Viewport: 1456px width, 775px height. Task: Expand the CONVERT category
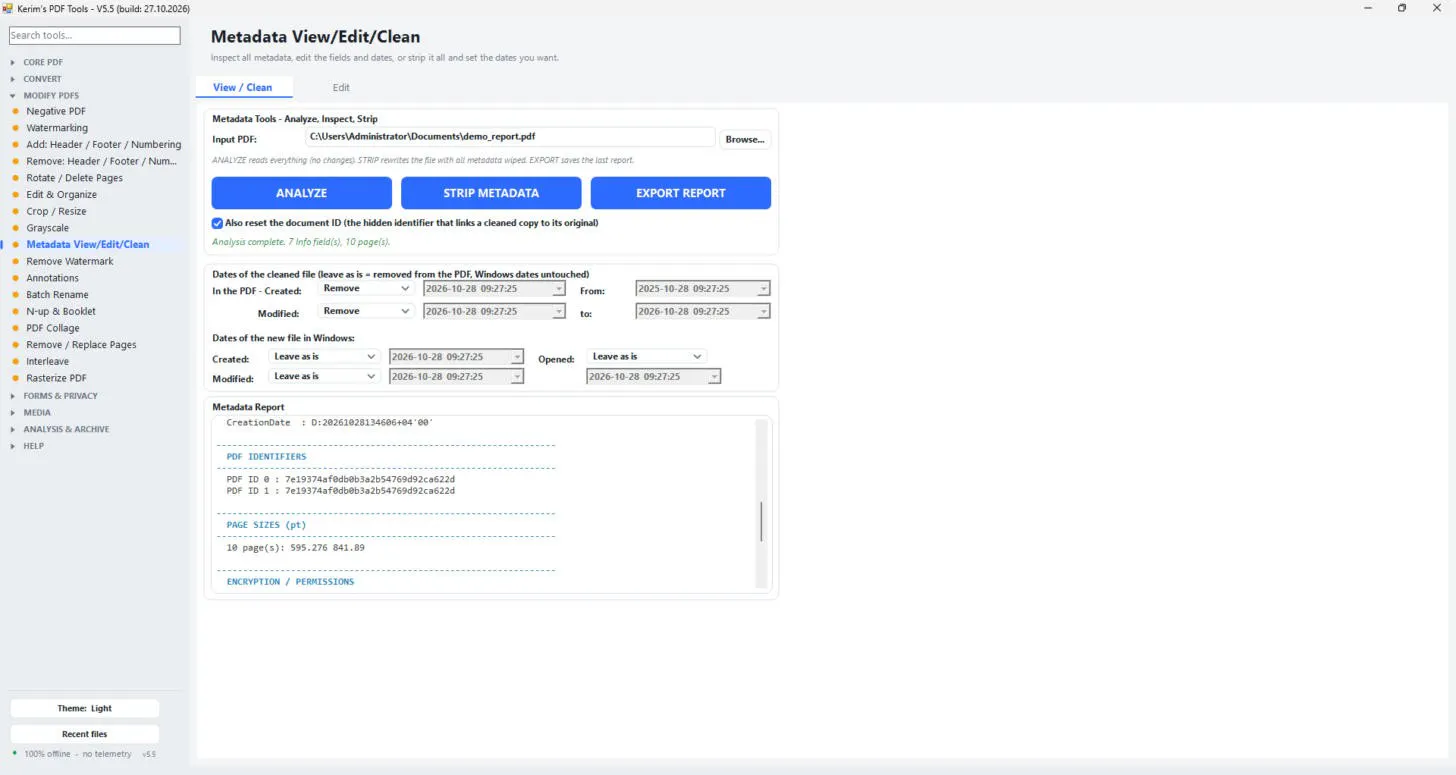coord(42,79)
